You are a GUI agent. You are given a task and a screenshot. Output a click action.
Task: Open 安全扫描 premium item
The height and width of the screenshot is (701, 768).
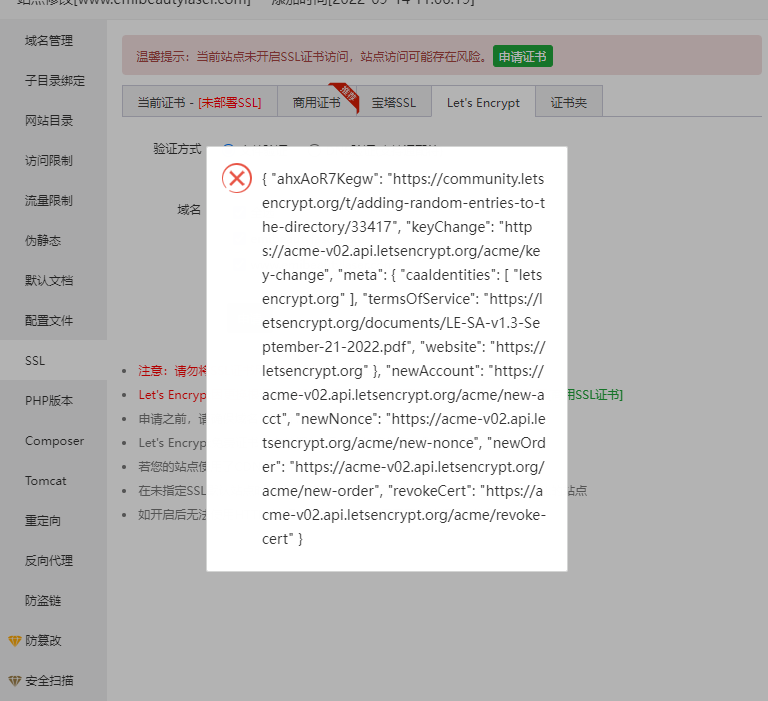pyautogui.click(x=49, y=681)
